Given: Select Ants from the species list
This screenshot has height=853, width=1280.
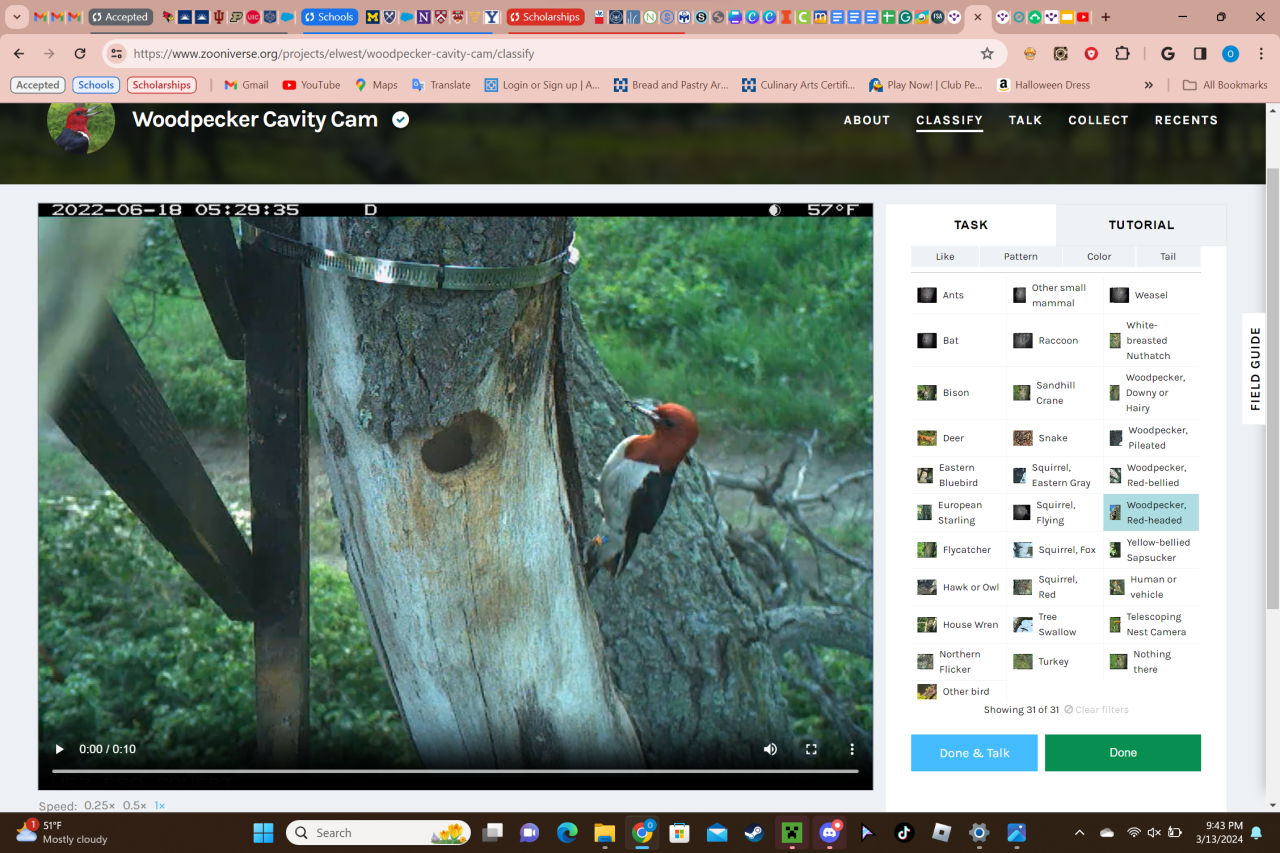Looking at the screenshot, I should point(958,295).
